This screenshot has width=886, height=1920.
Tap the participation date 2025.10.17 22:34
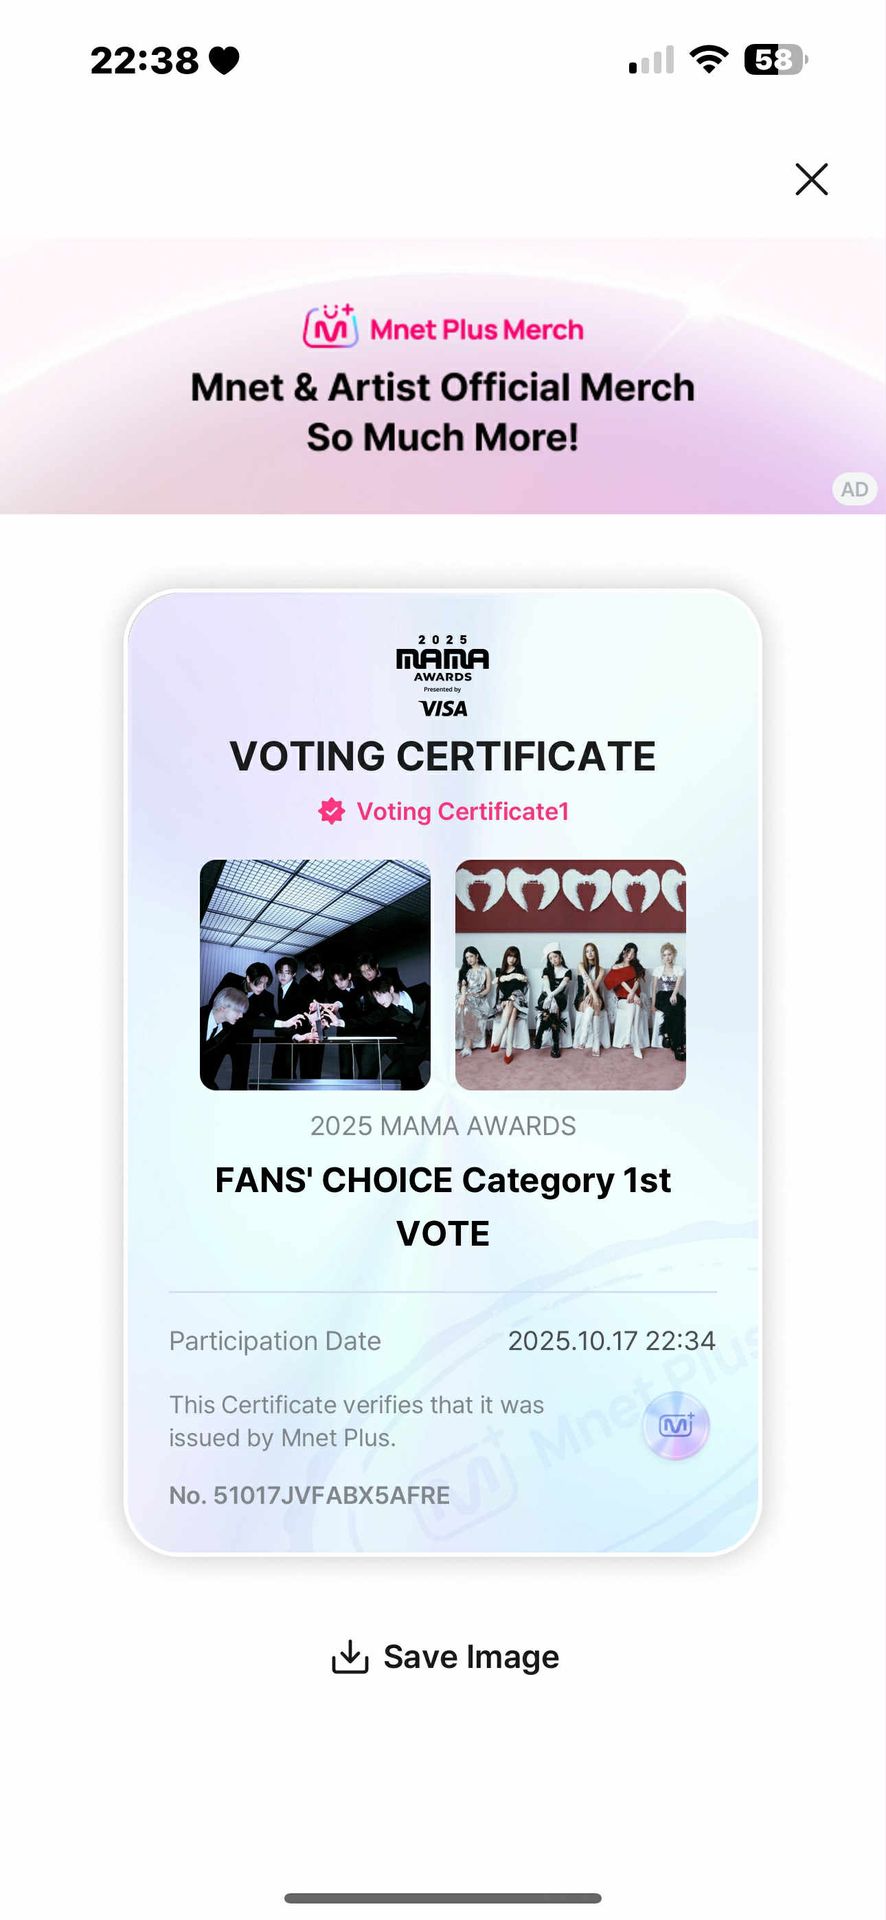(x=611, y=1341)
